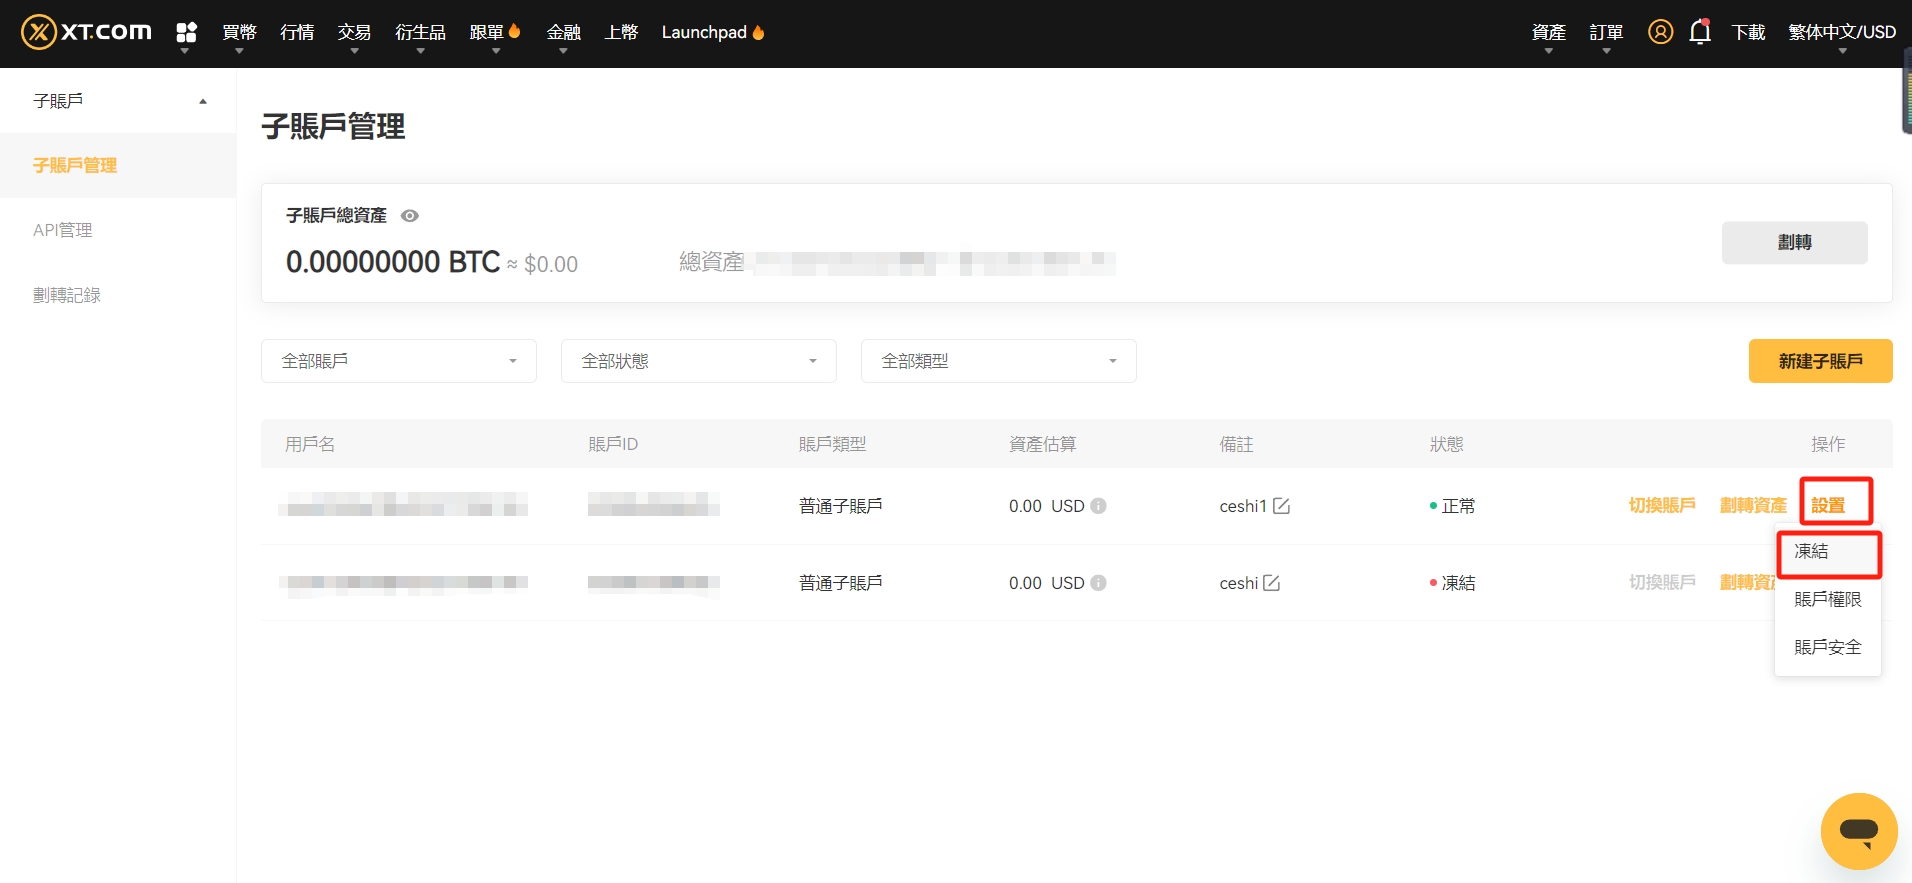Viewport: 1912px width, 883px height.
Task: Click the info icon in ceshi1 asset row
Action: [1098, 506]
